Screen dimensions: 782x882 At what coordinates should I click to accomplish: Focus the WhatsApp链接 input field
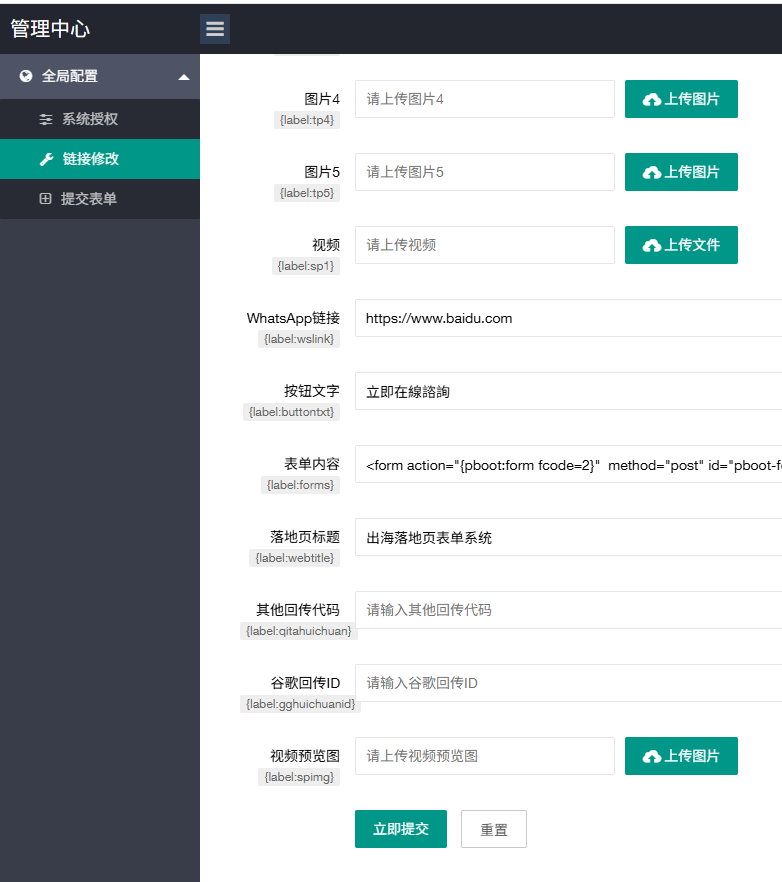[x=568, y=318]
